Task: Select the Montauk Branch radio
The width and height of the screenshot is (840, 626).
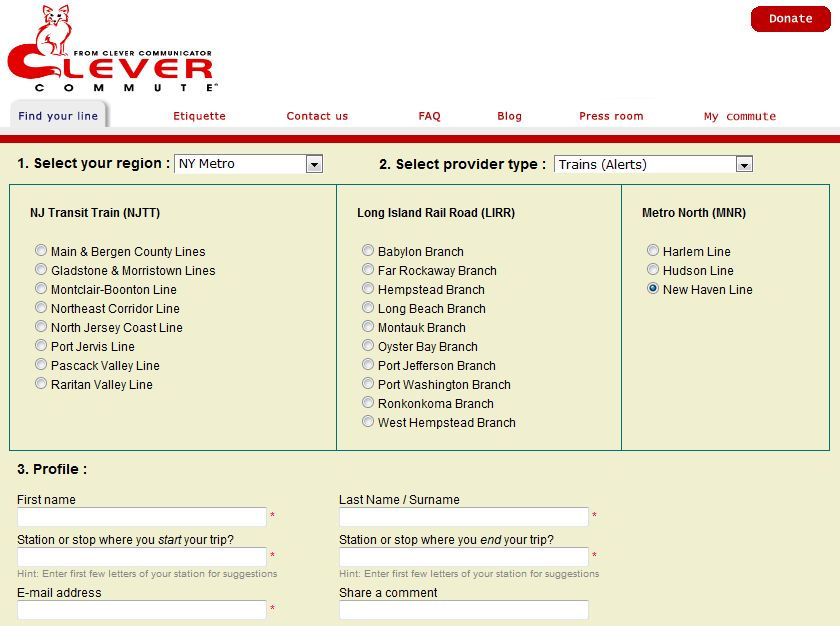Action: 368,326
